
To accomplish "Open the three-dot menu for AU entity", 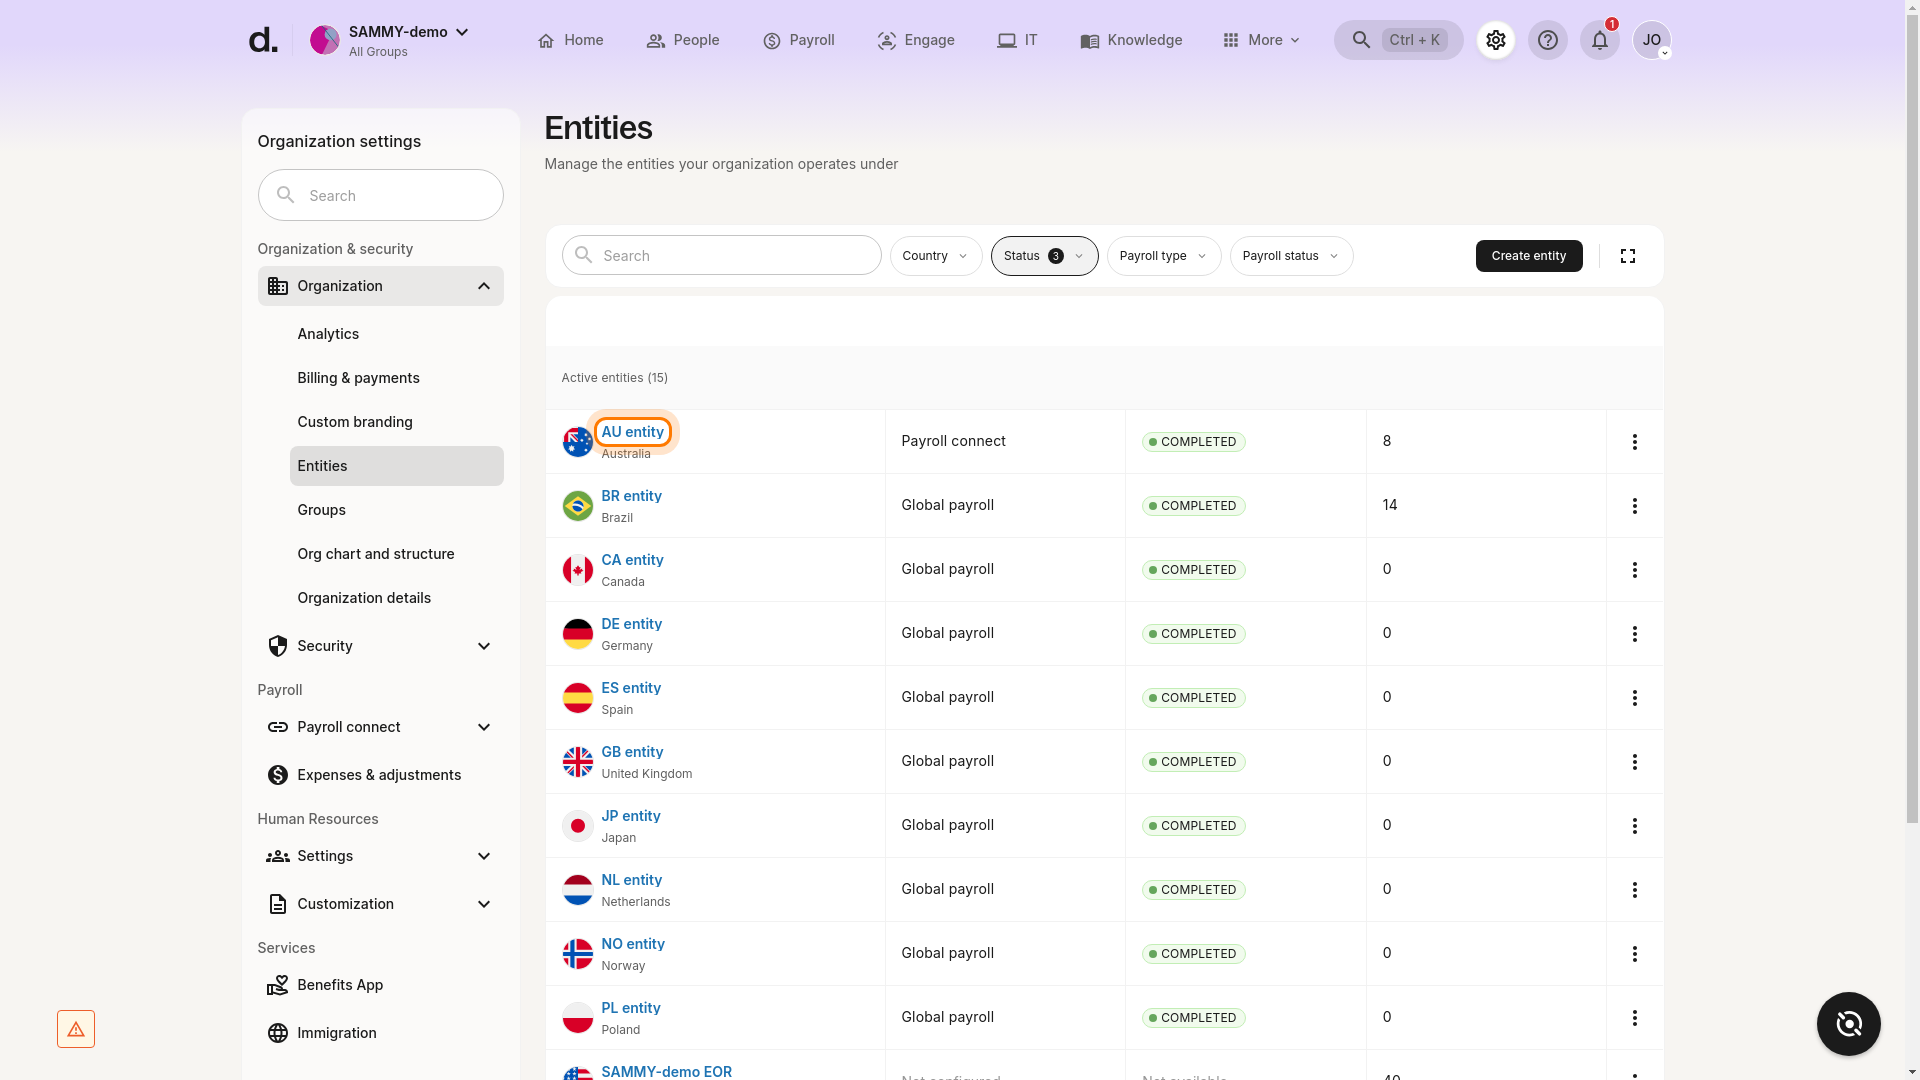I will coord(1635,442).
